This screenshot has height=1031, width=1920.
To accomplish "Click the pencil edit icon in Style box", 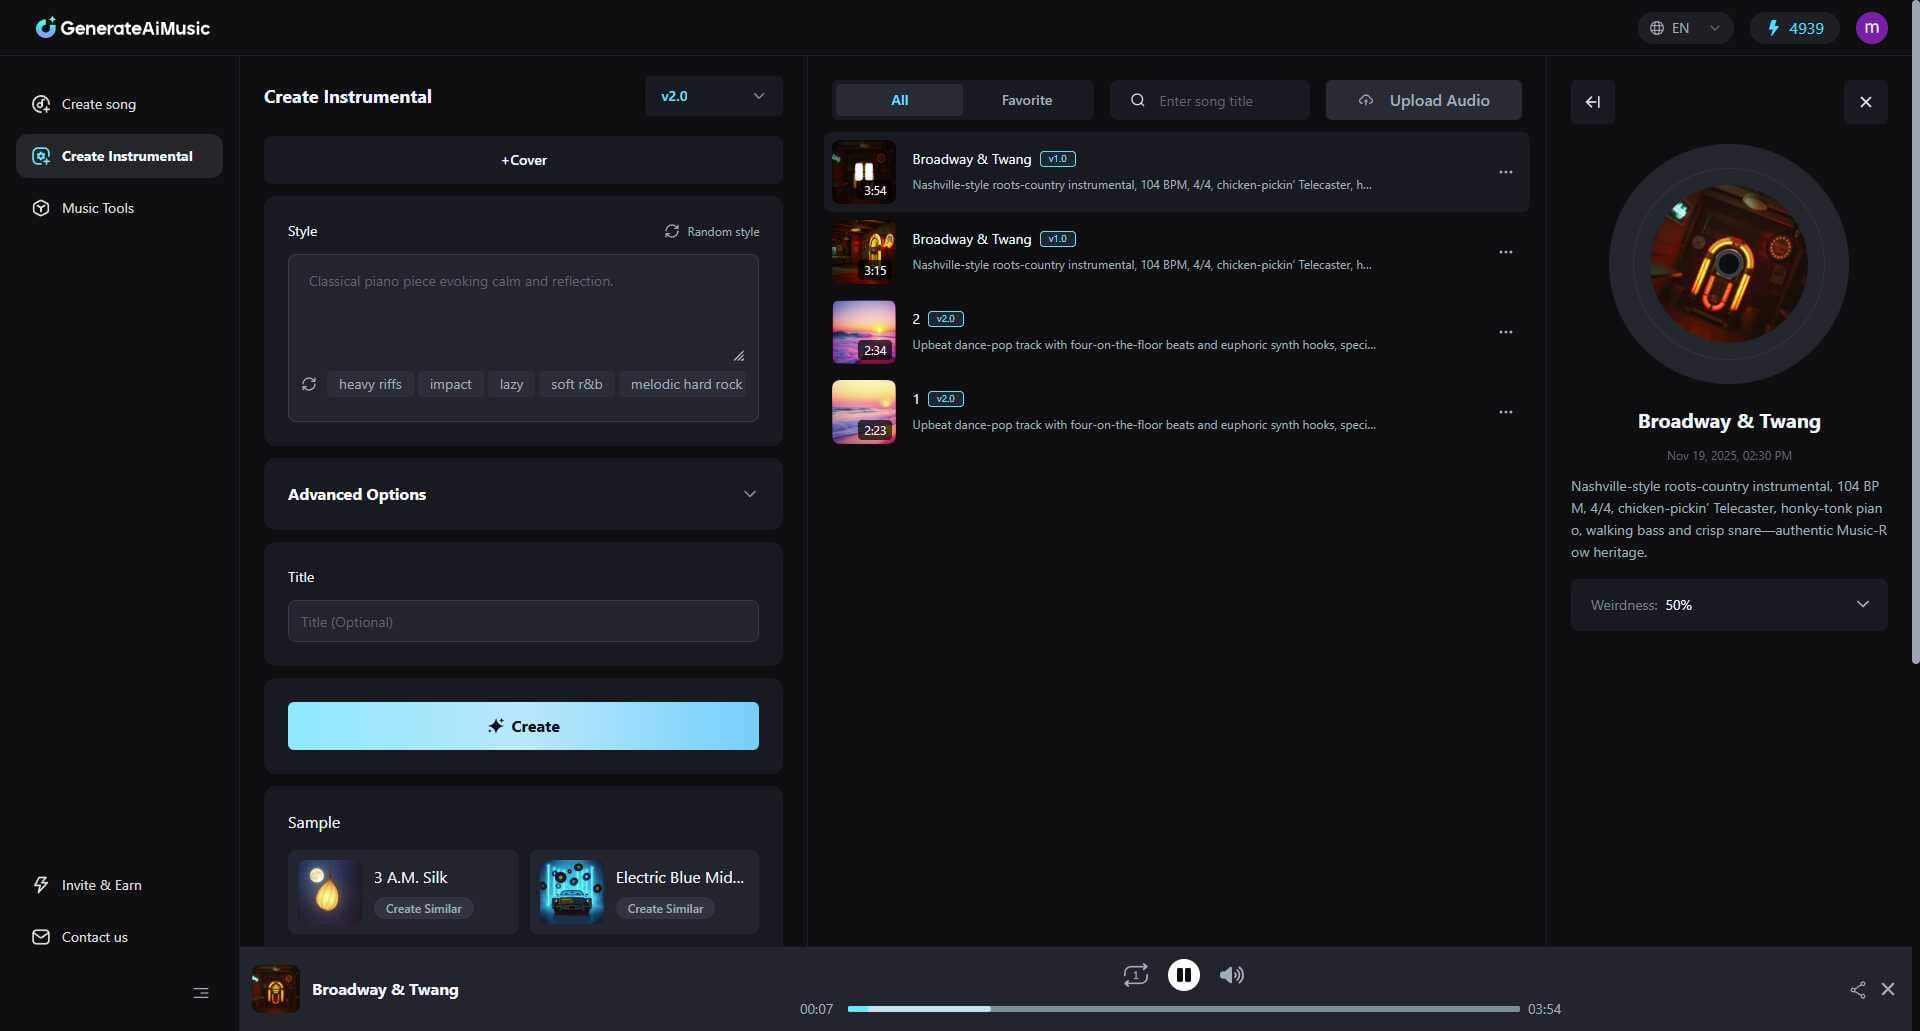I will (x=739, y=355).
